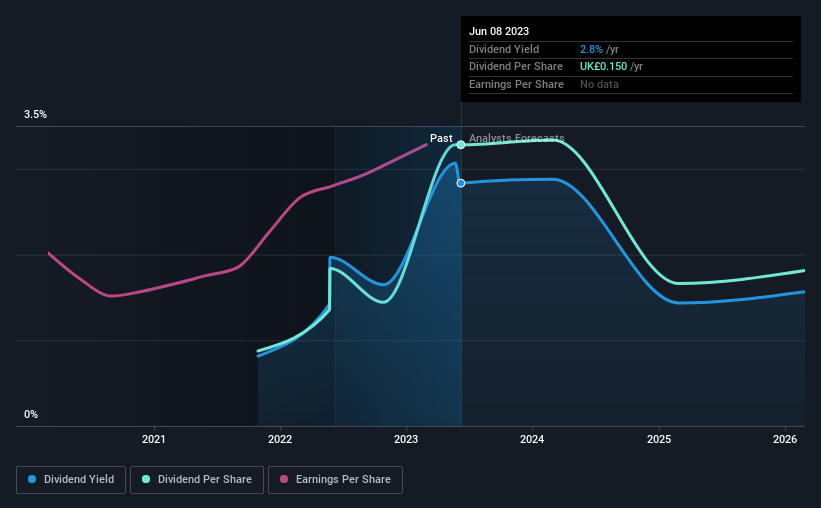Click the 2024 x-axis label

point(532,439)
